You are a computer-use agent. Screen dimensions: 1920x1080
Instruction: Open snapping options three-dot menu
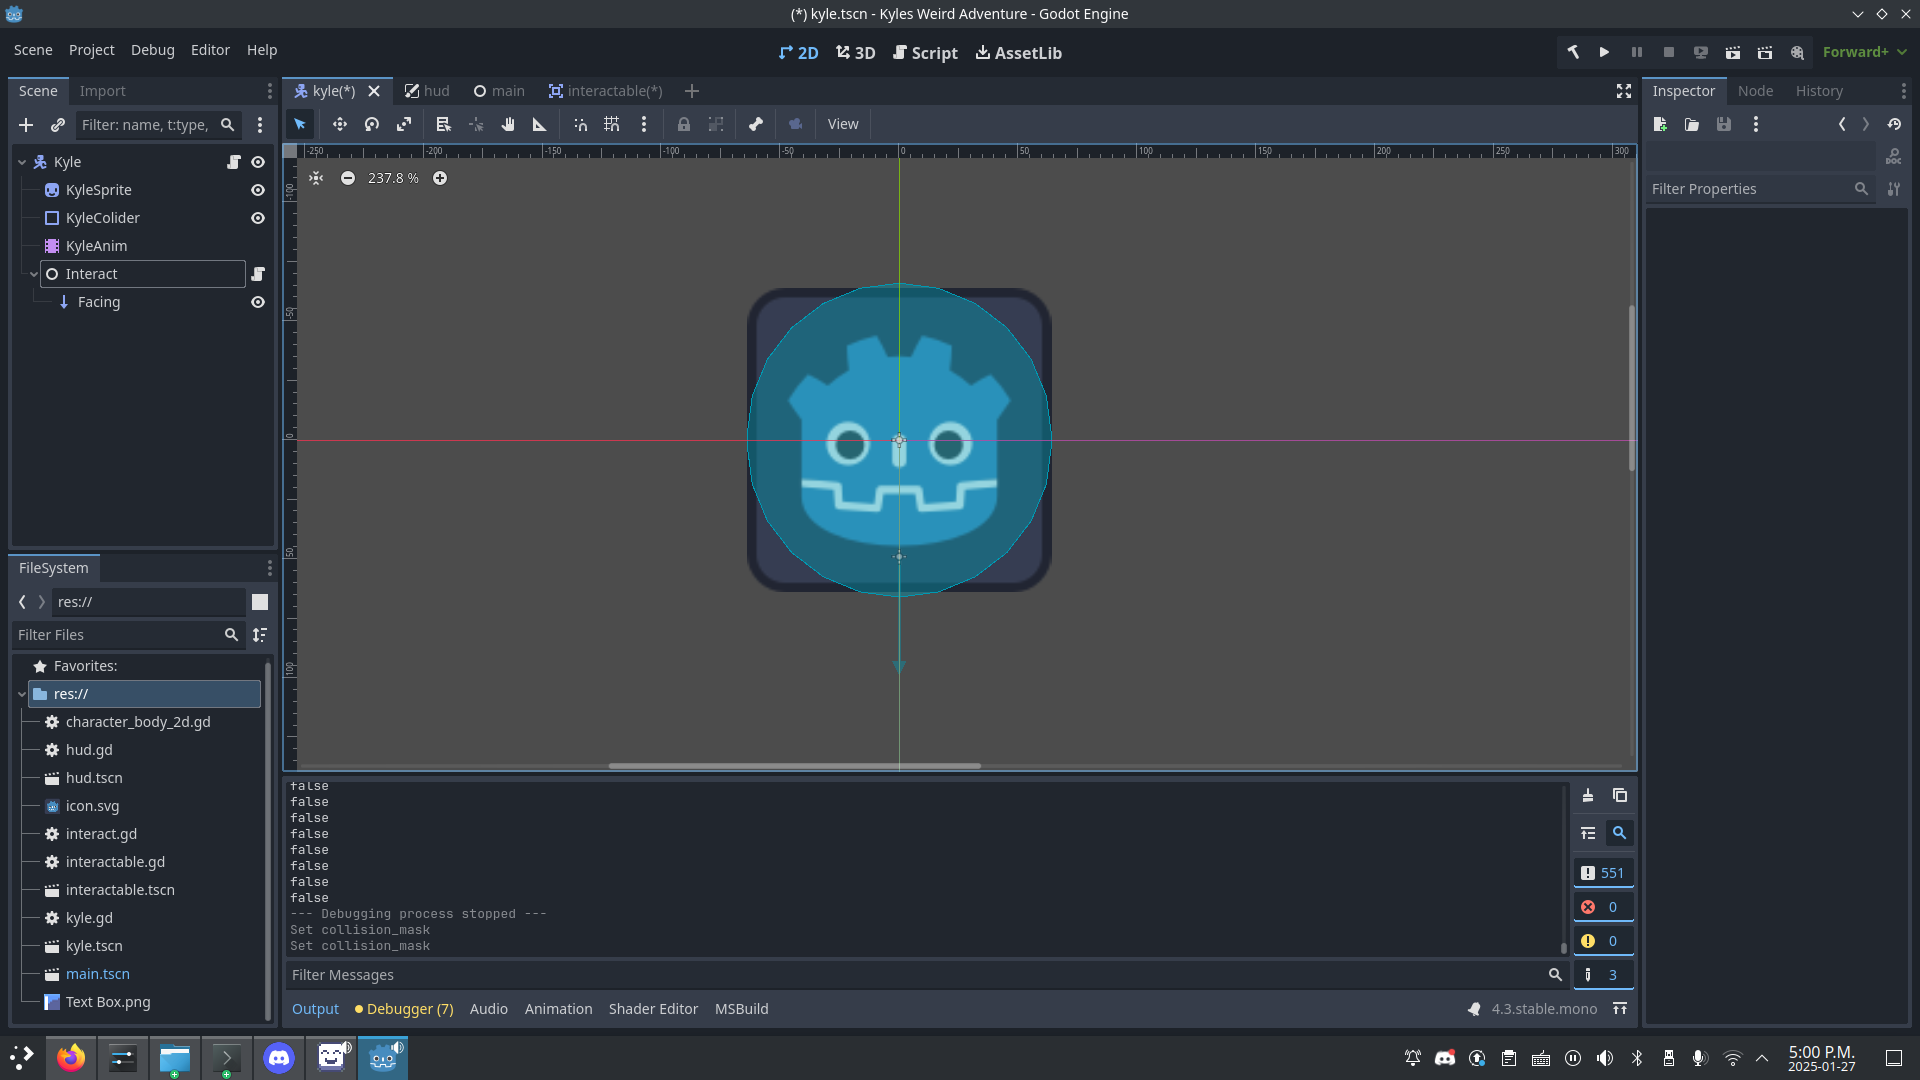click(x=644, y=124)
